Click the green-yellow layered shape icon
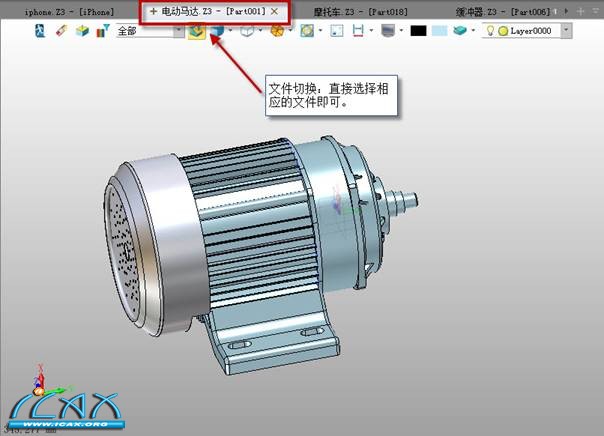Screen dimensions: 604x436 (x=197, y=31)
